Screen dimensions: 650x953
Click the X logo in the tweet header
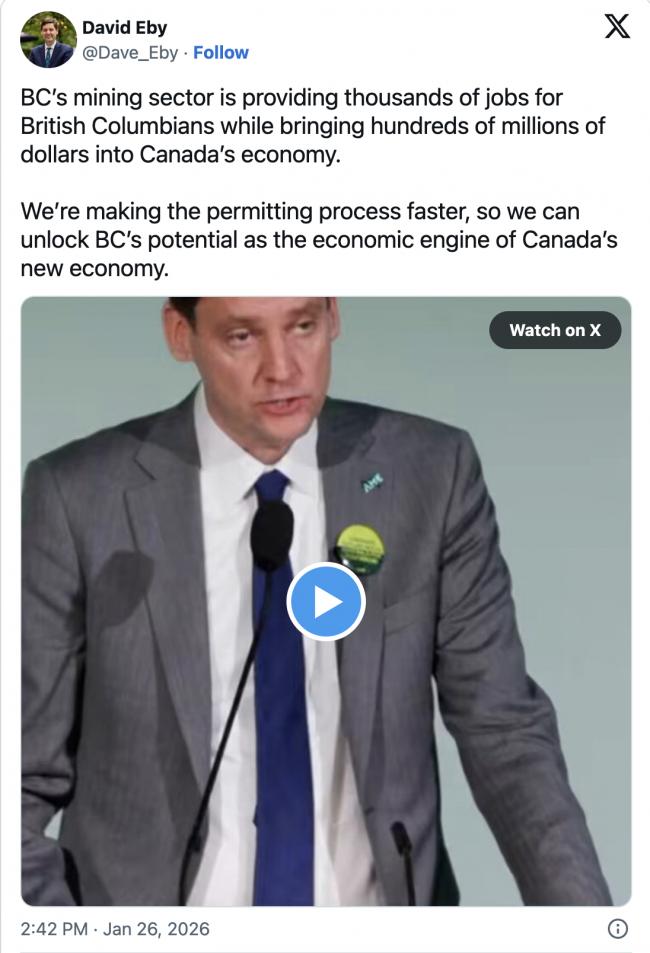tap(617, 26)
